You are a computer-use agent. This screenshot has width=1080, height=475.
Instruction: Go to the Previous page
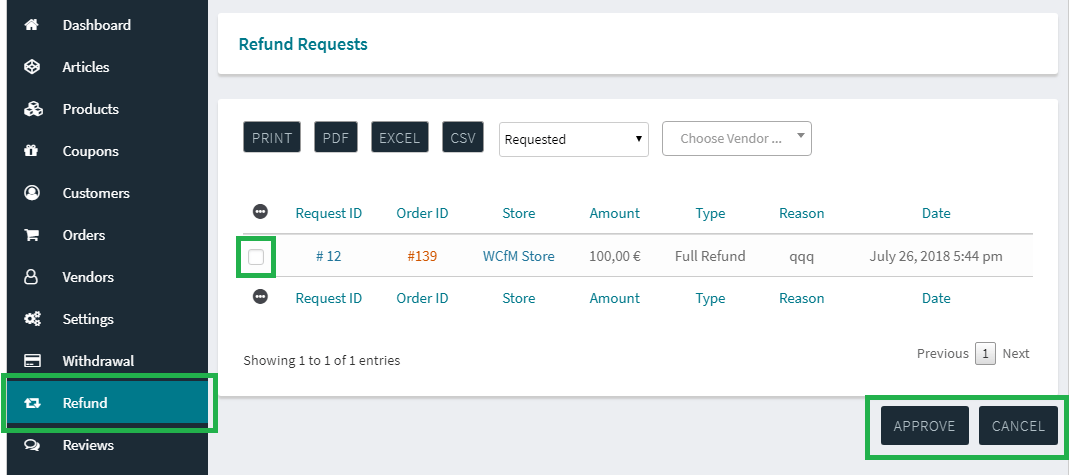[x=943, y=353]
